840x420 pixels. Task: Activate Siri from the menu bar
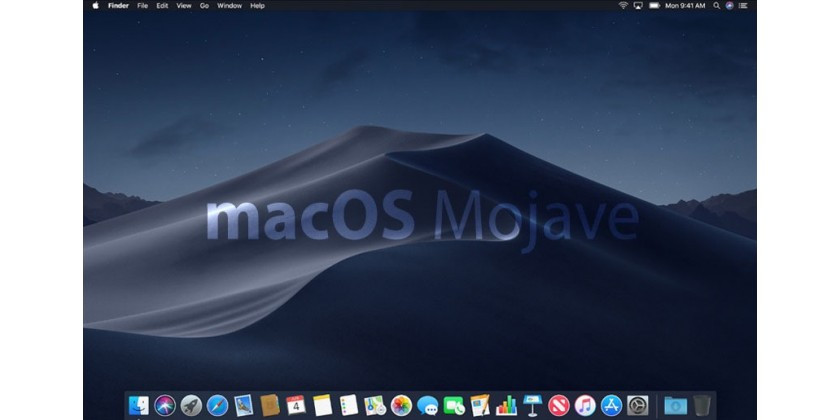click(x=730, y=5)
